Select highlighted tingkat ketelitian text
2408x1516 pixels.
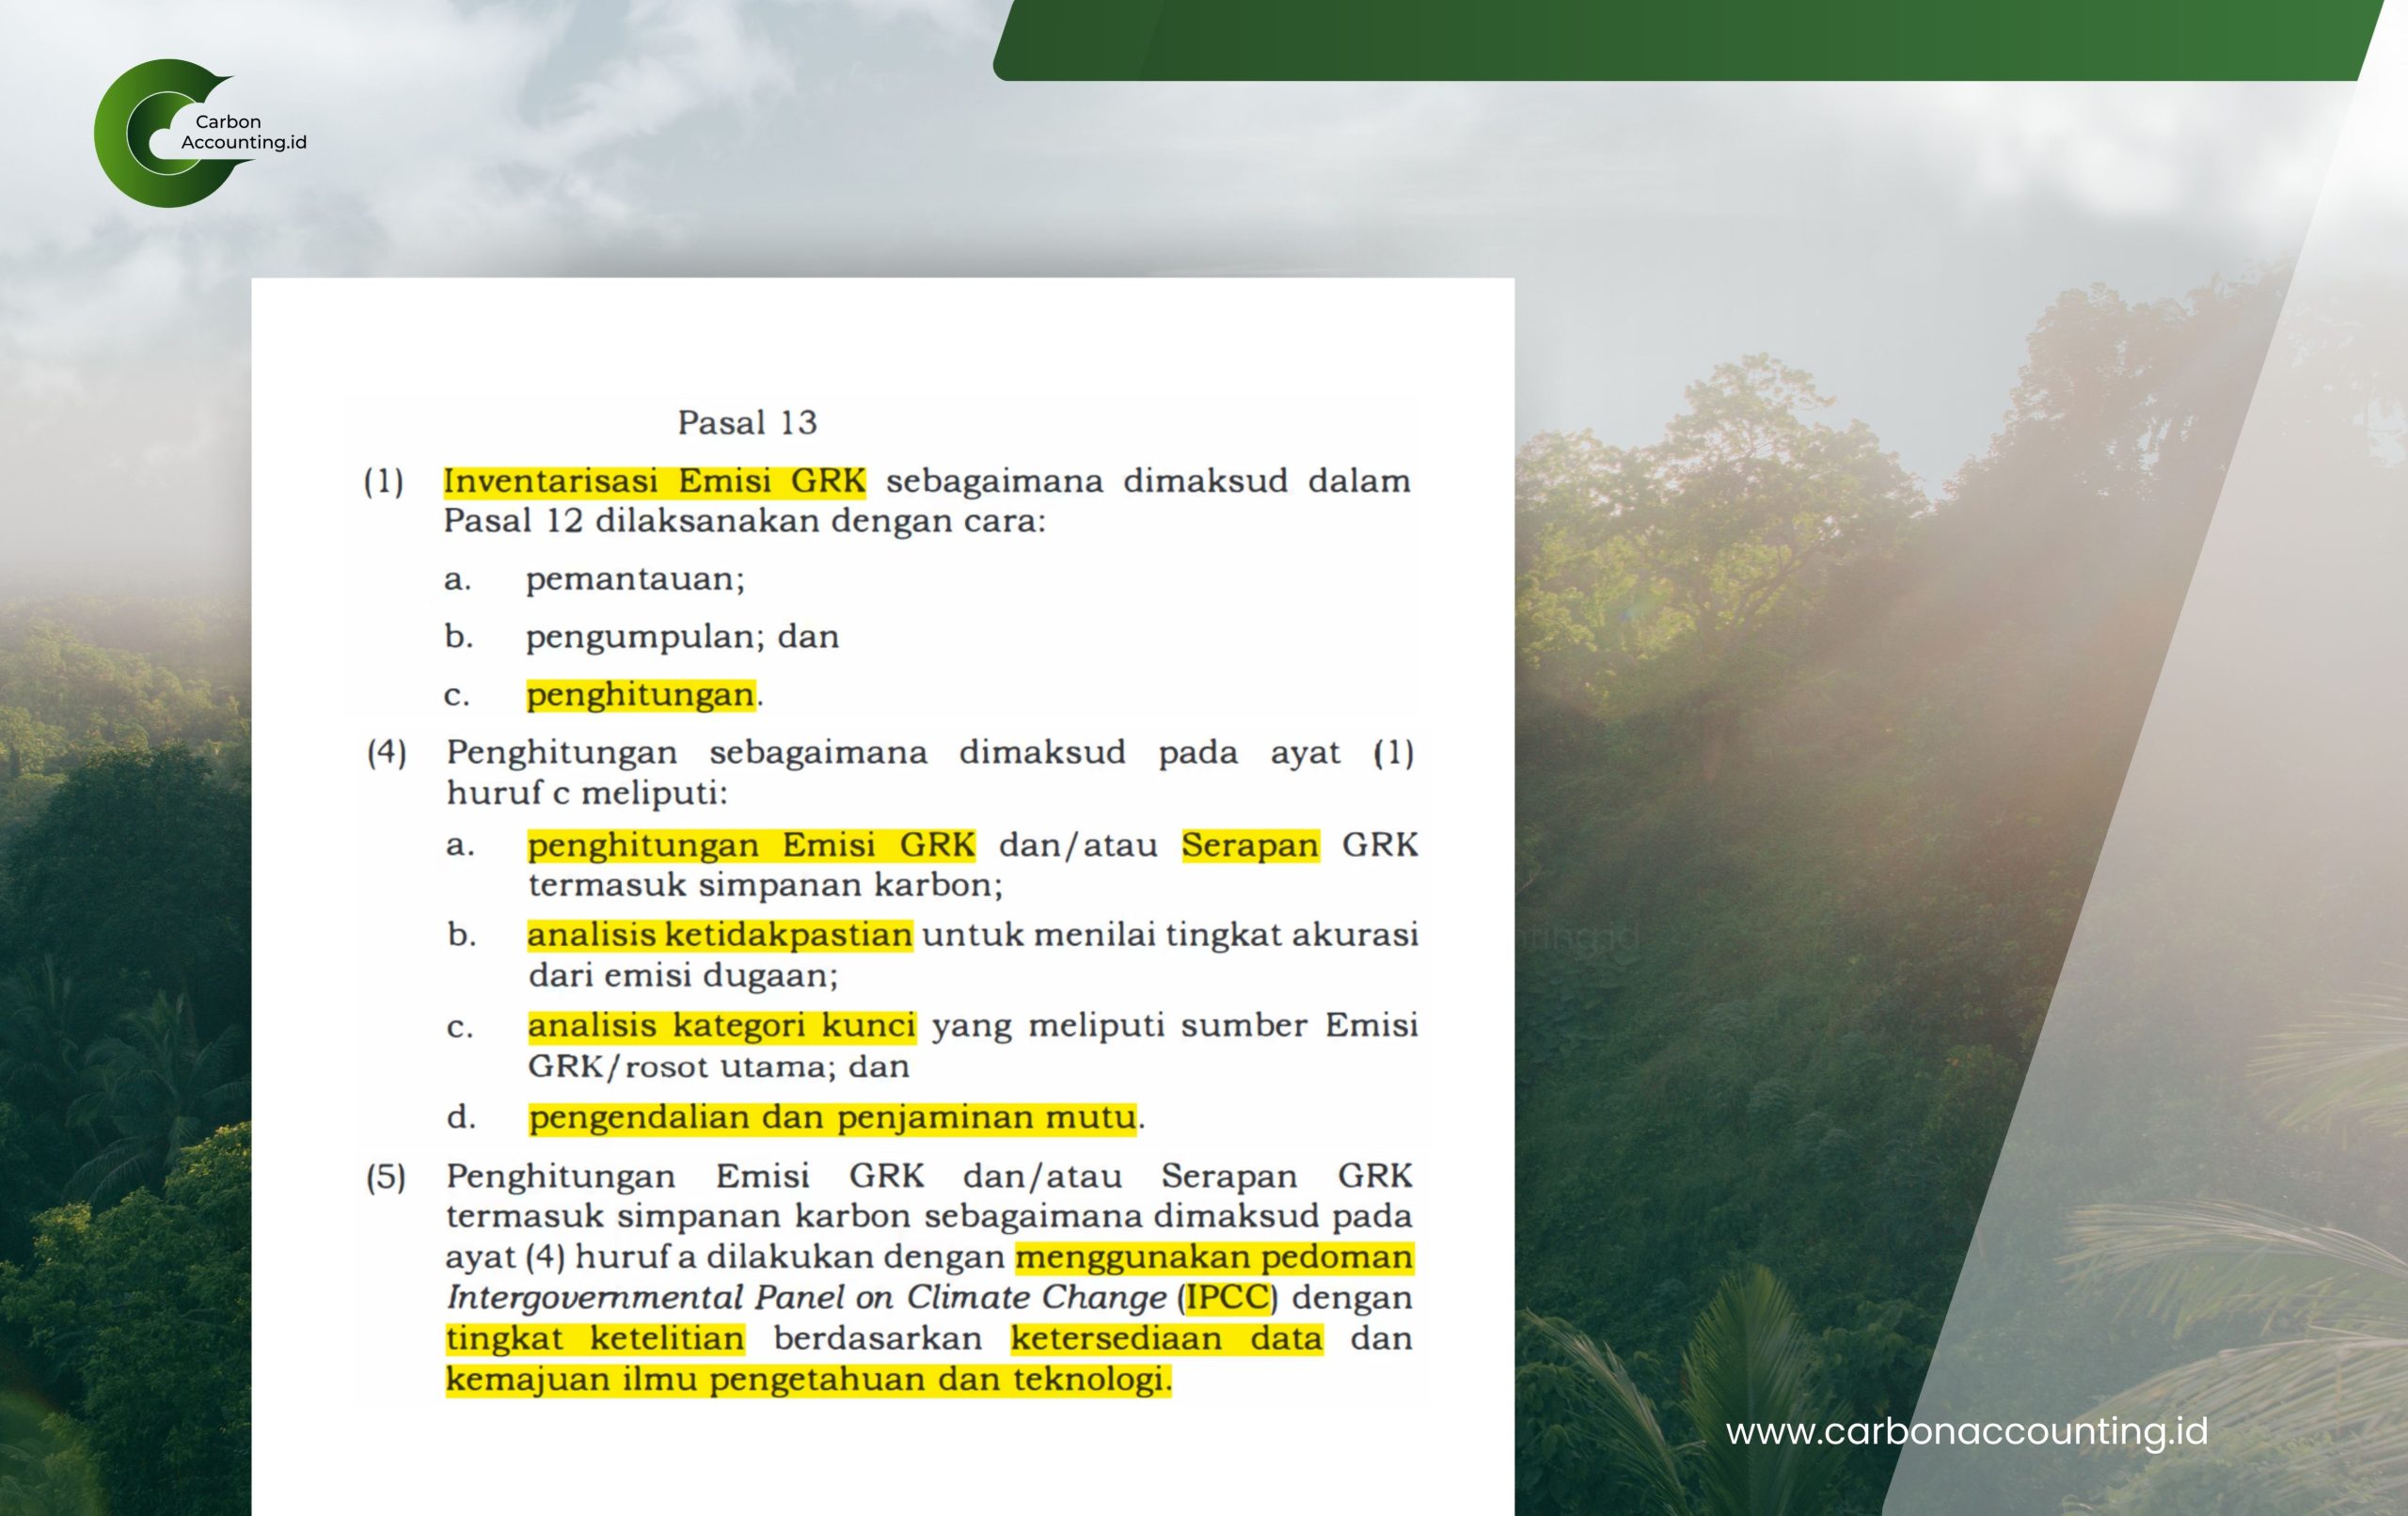pos(595,1339)
